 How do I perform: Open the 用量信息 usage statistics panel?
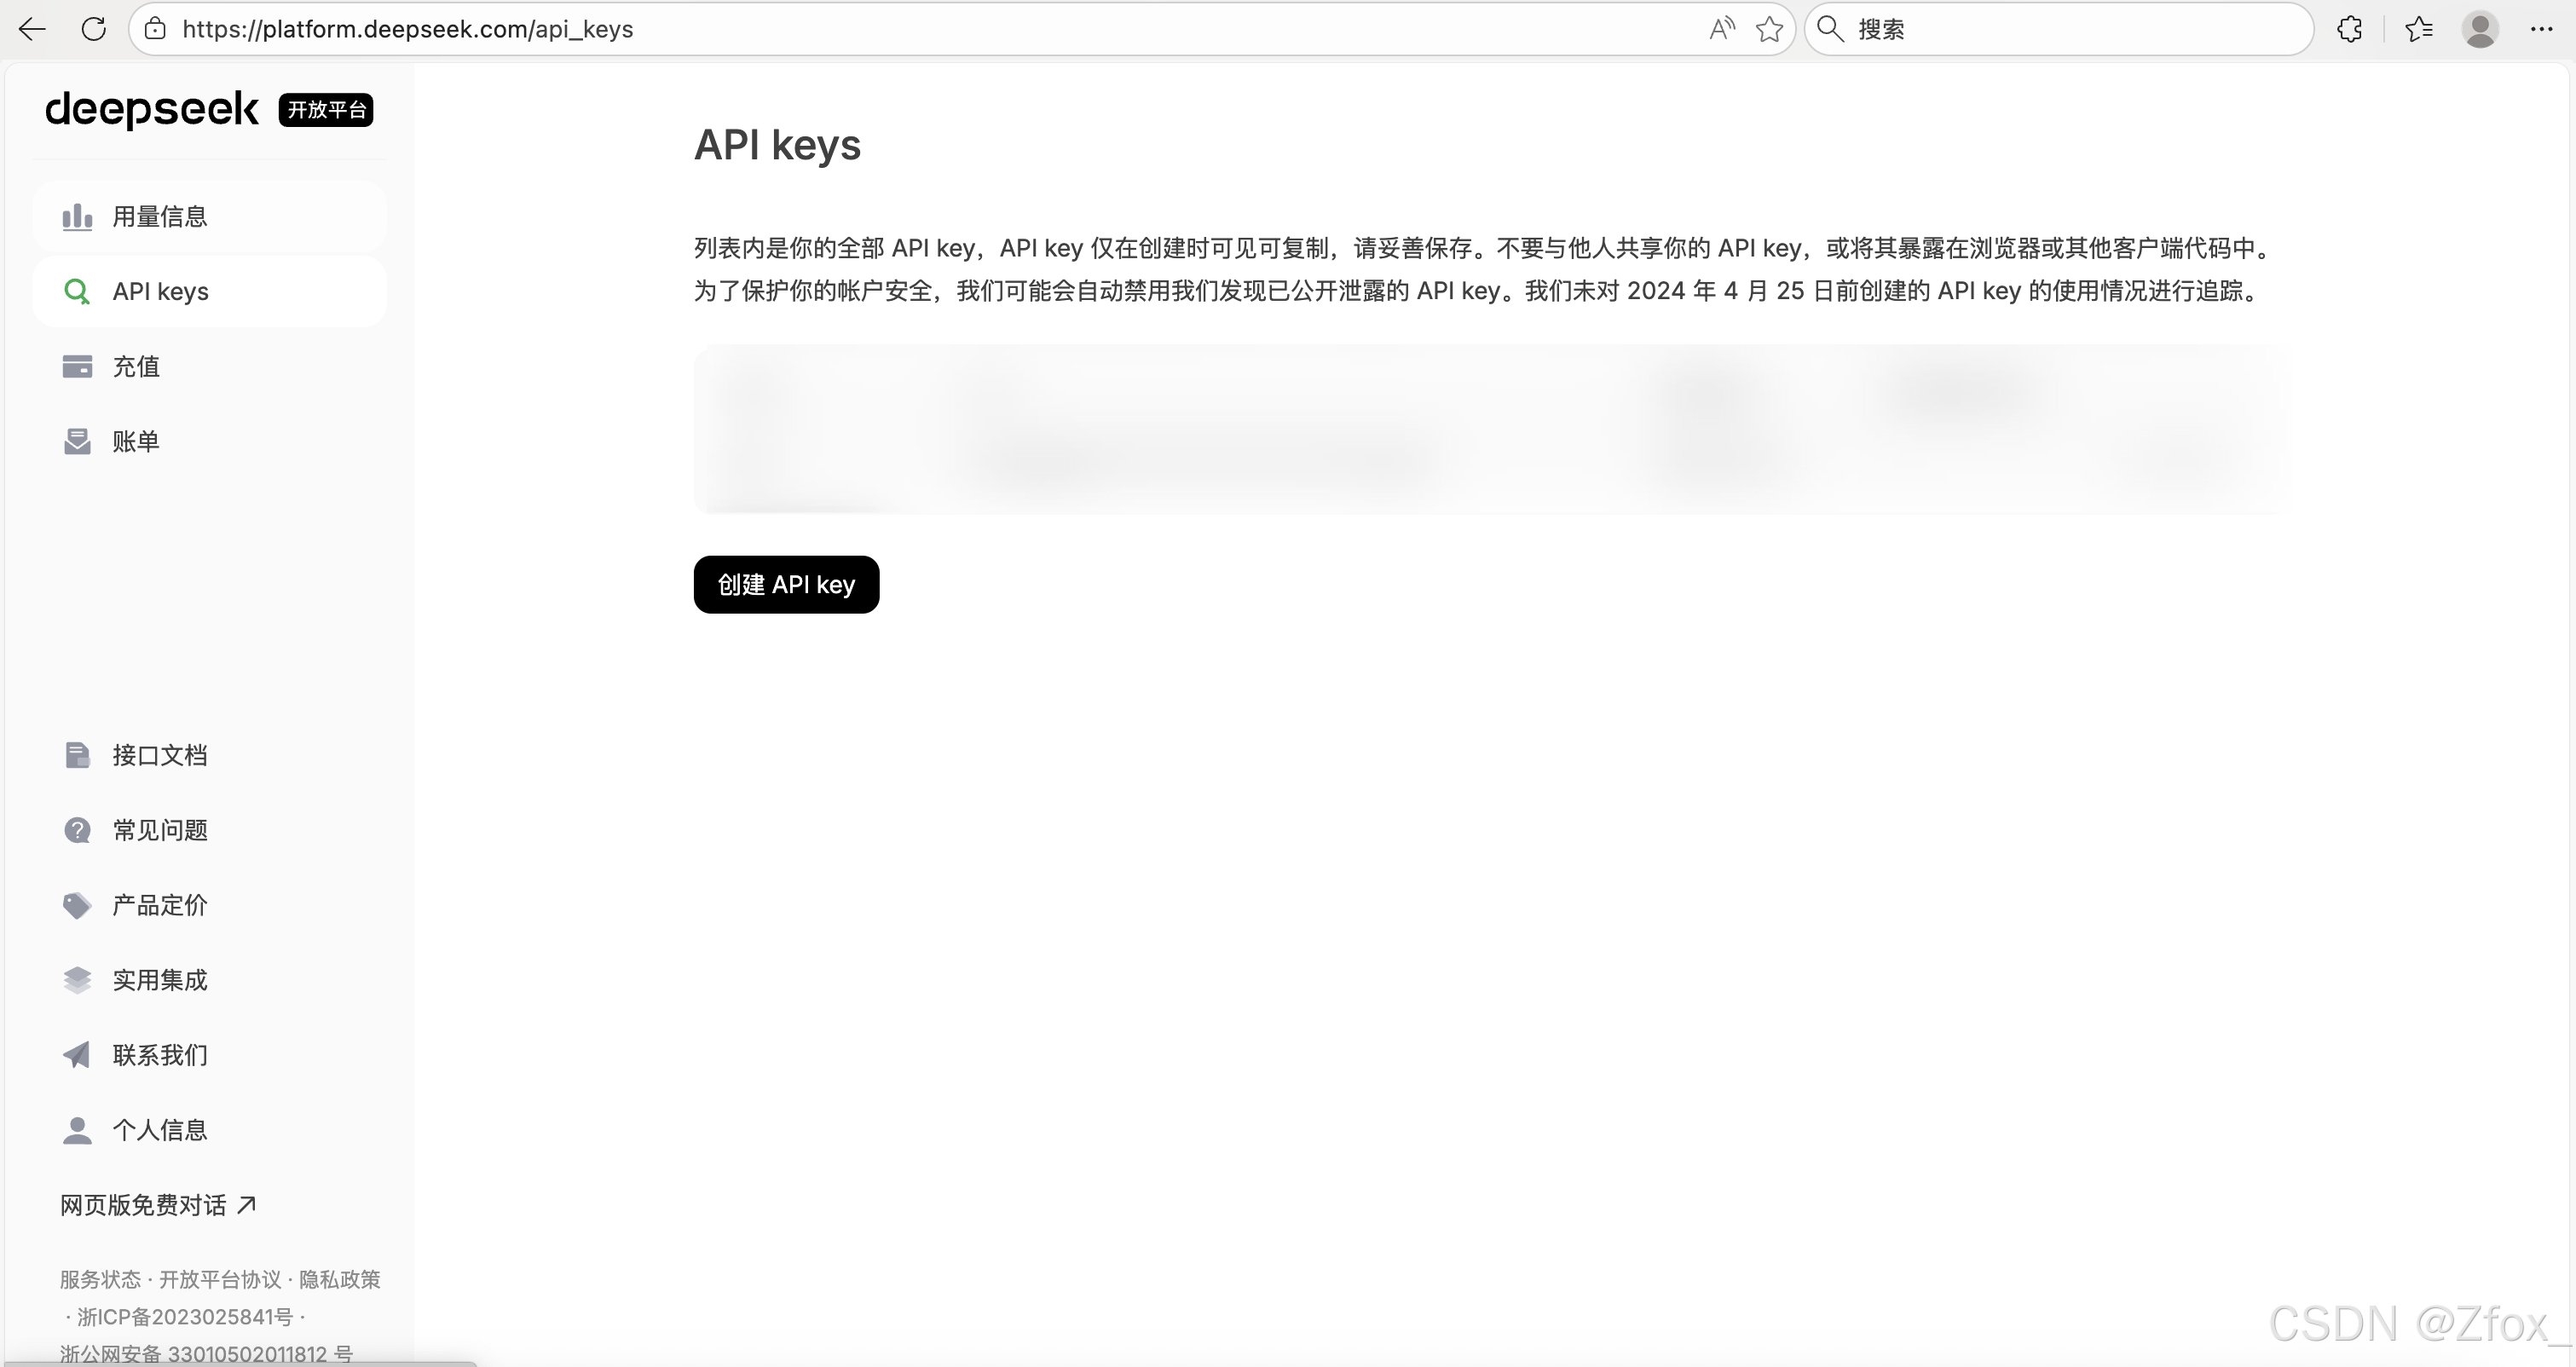pyautogui.click(x=160, y=216)
